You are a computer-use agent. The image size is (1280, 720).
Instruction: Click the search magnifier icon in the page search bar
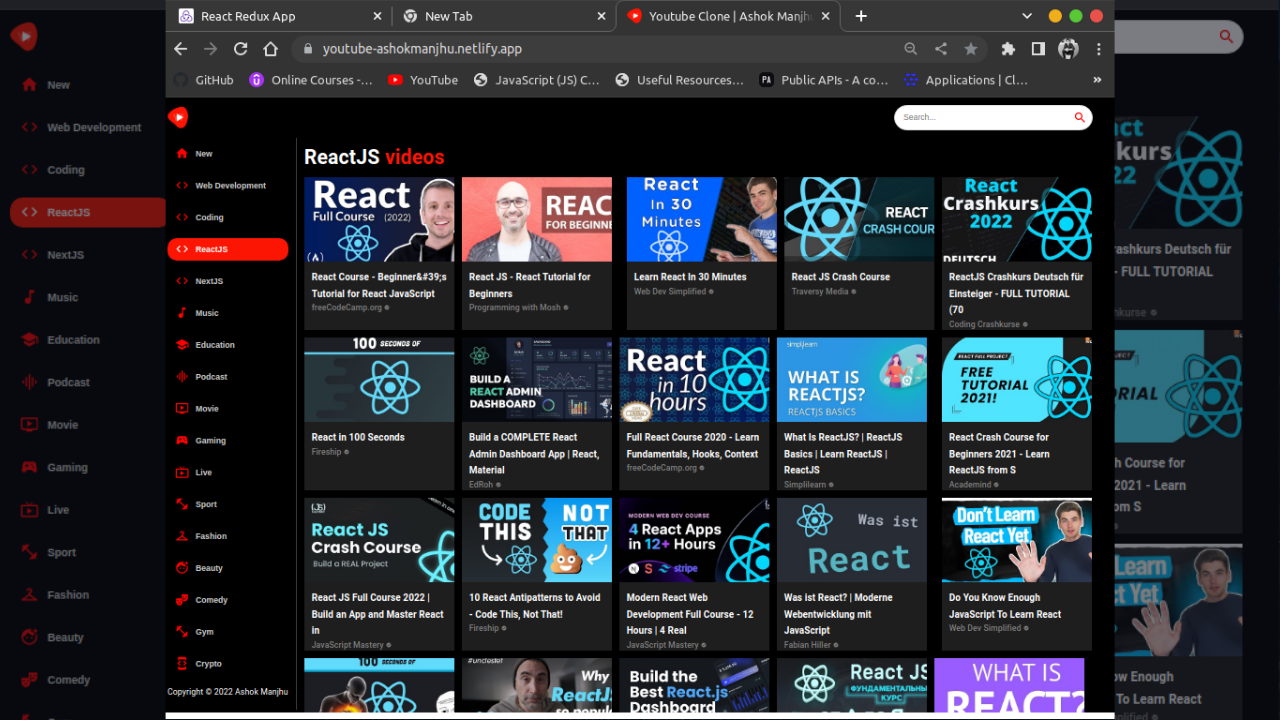pos(1079,117)
